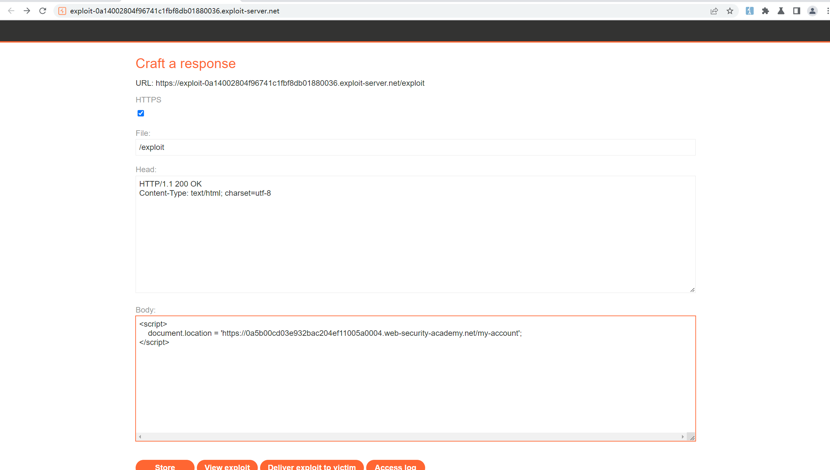Viewport: 830px width, 470px height.
Task: Open the profile avatar menu
Action: point(812,11)
